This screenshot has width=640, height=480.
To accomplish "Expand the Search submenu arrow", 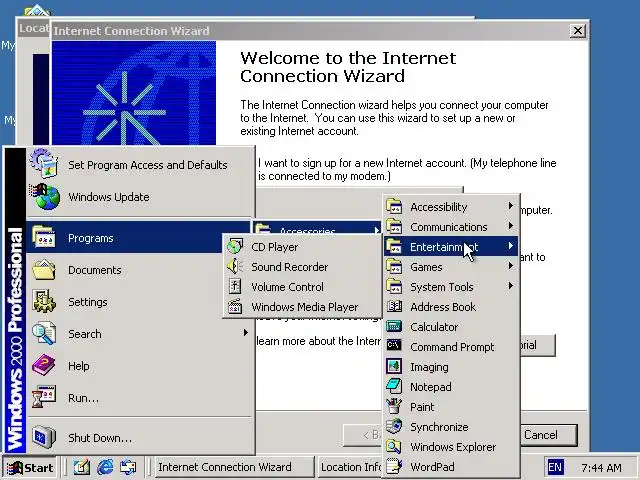I will 245,333.
